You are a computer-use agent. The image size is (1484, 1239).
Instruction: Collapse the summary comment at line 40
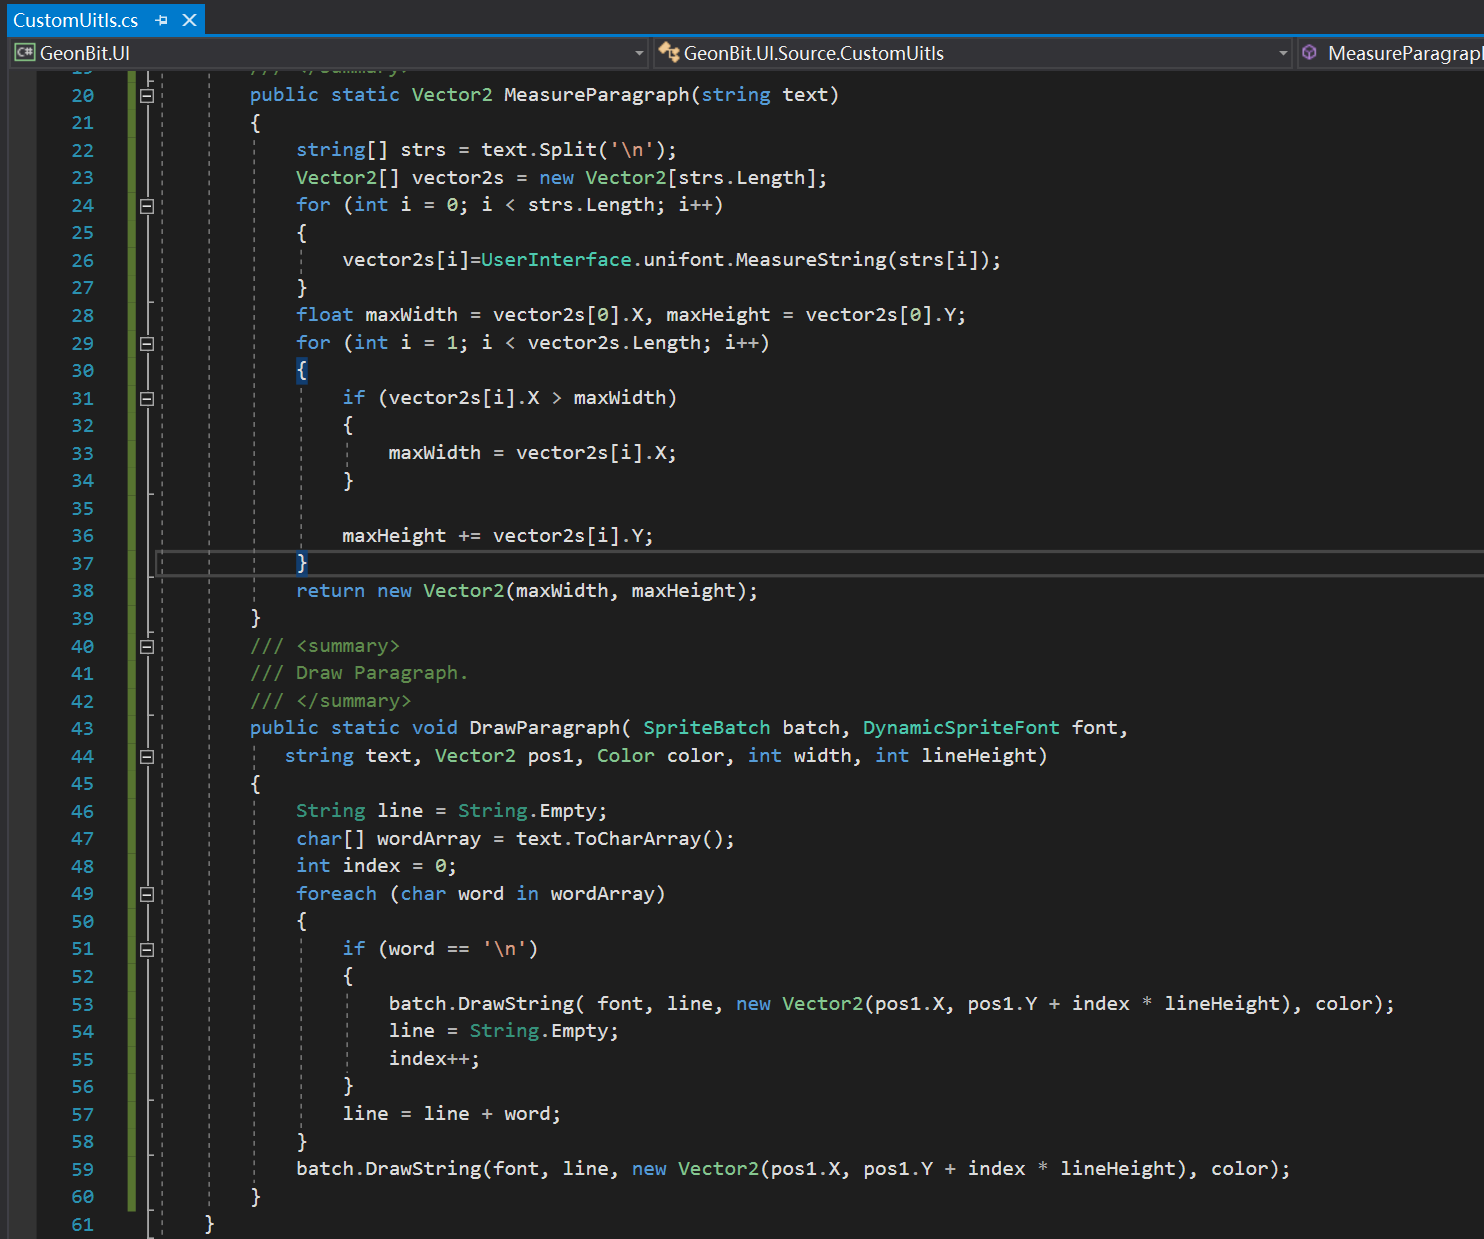pyautogui.click(x=146, y=646)
